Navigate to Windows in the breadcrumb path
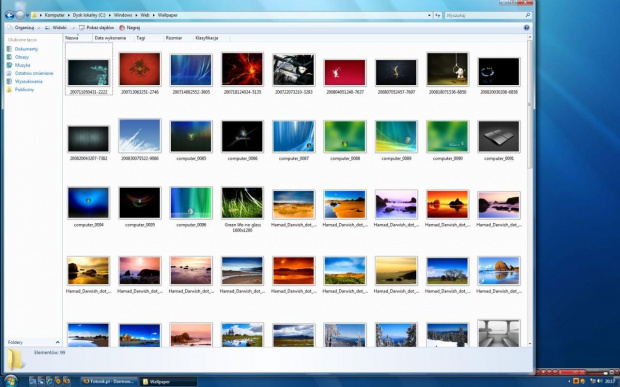This screenshot has width=620, height=387. [123, 15]
